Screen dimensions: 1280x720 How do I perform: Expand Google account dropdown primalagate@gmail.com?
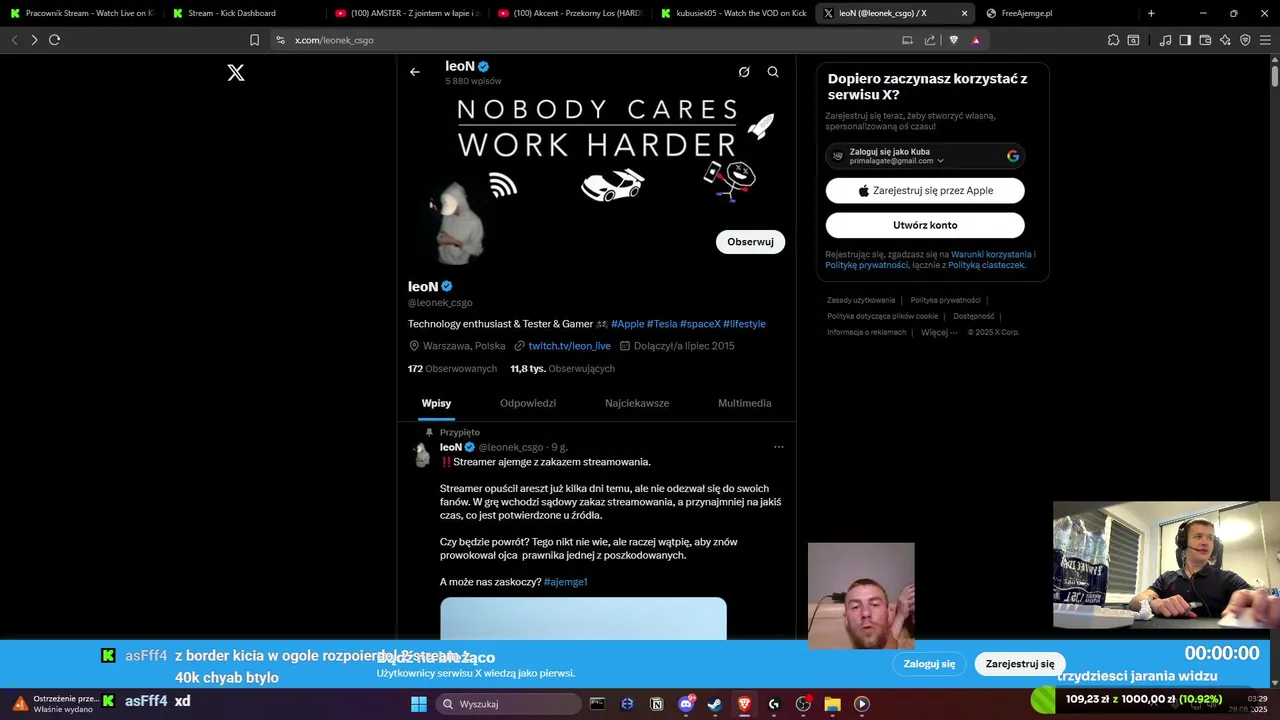click(x=940, y=161)
